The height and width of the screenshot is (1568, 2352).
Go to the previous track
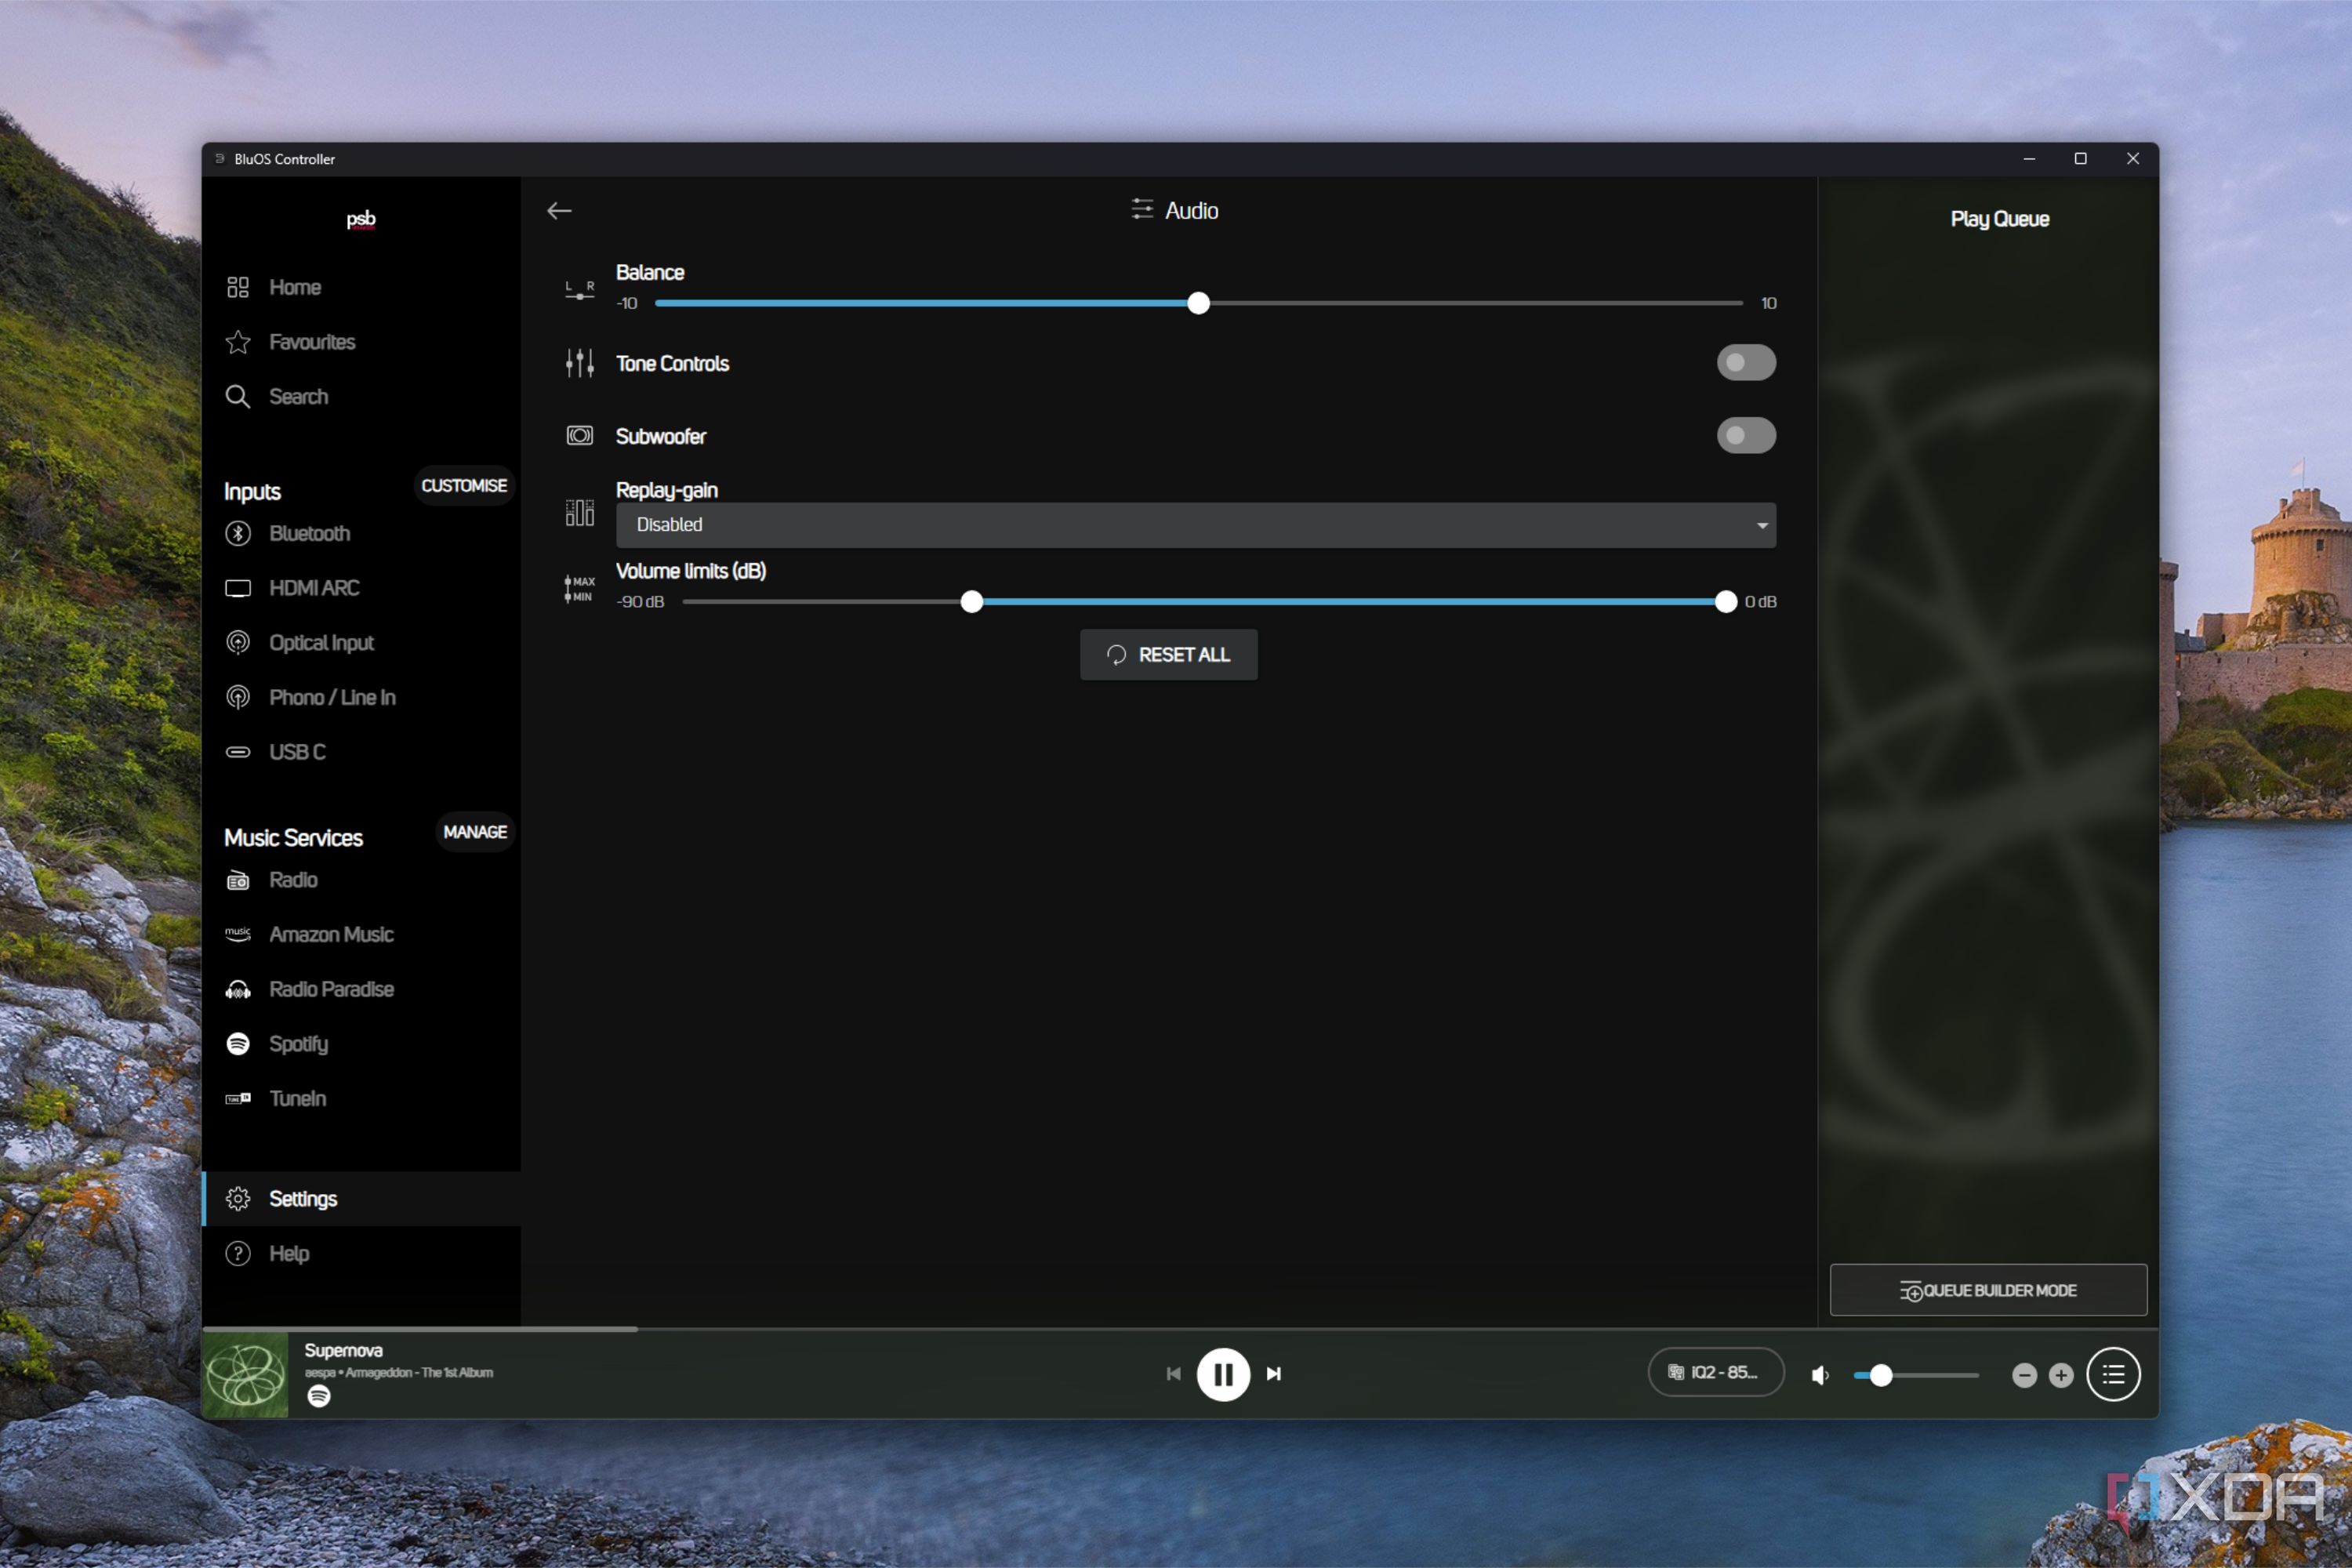tap(1174, 1374)
